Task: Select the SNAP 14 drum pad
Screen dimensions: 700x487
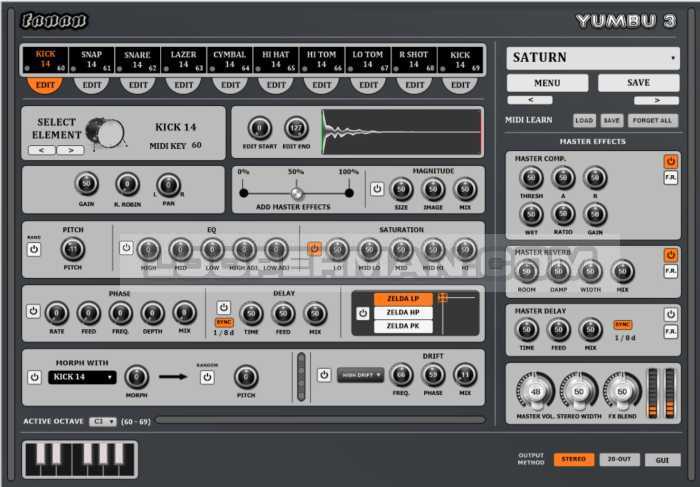Action: pyautogui.click(x=92, y=60)
